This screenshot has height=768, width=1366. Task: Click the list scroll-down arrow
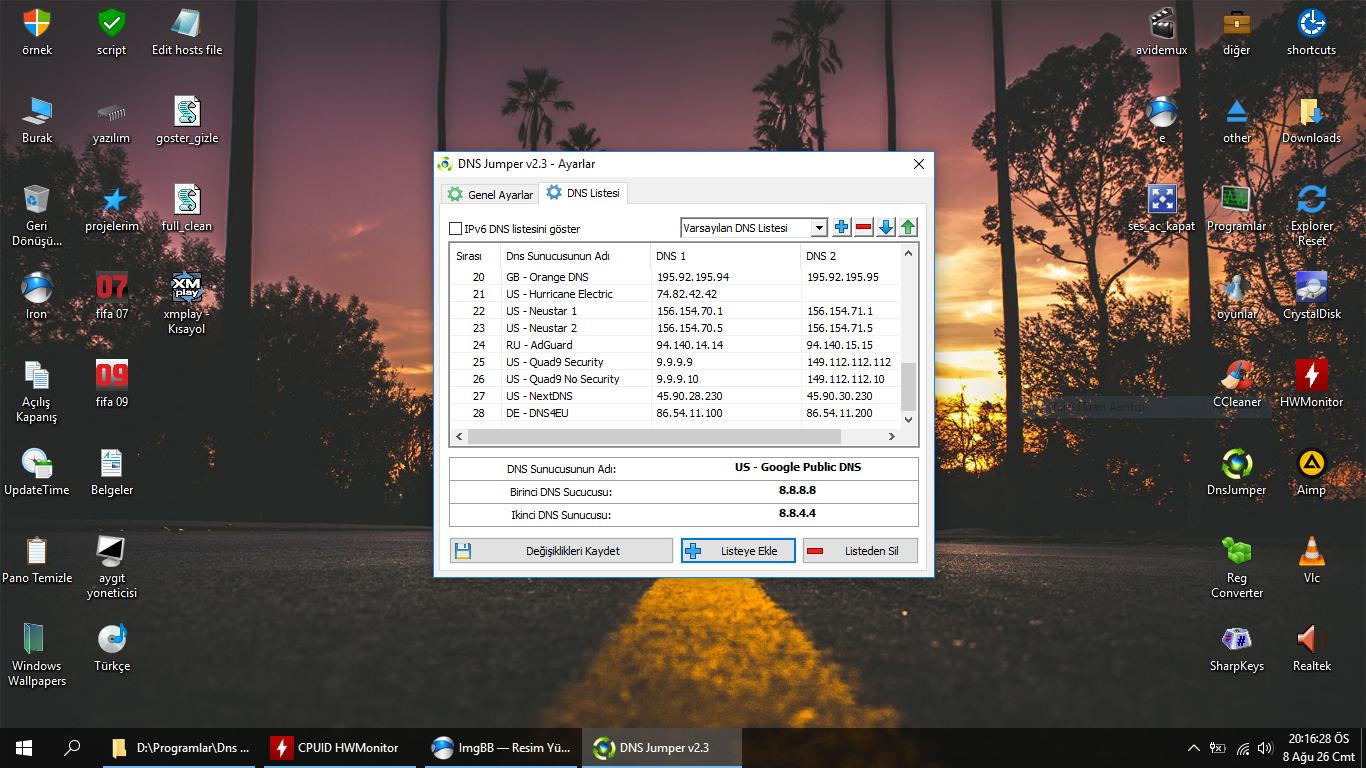(x=909, y=420)
